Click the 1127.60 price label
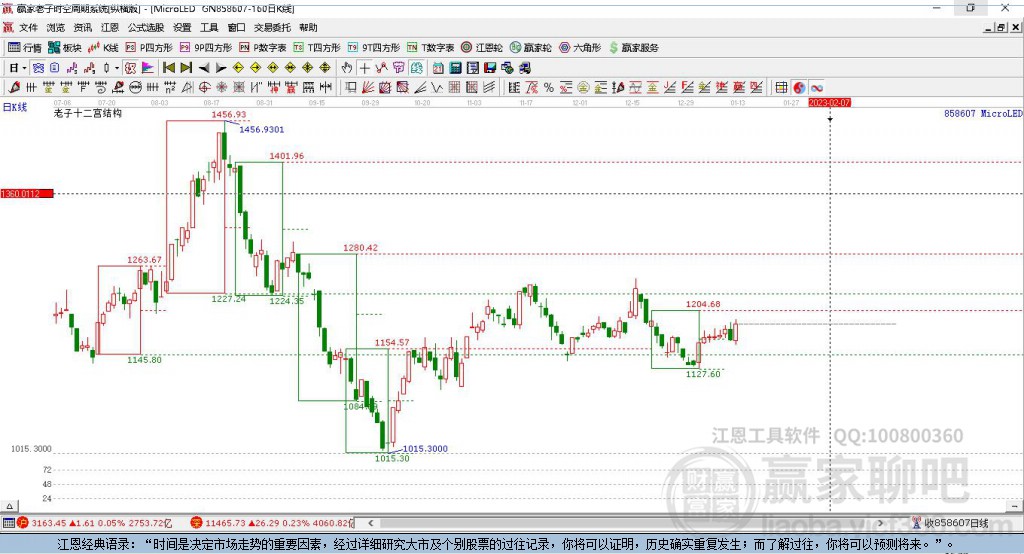The image size is (1024, 554). click(x=703, y=374)
